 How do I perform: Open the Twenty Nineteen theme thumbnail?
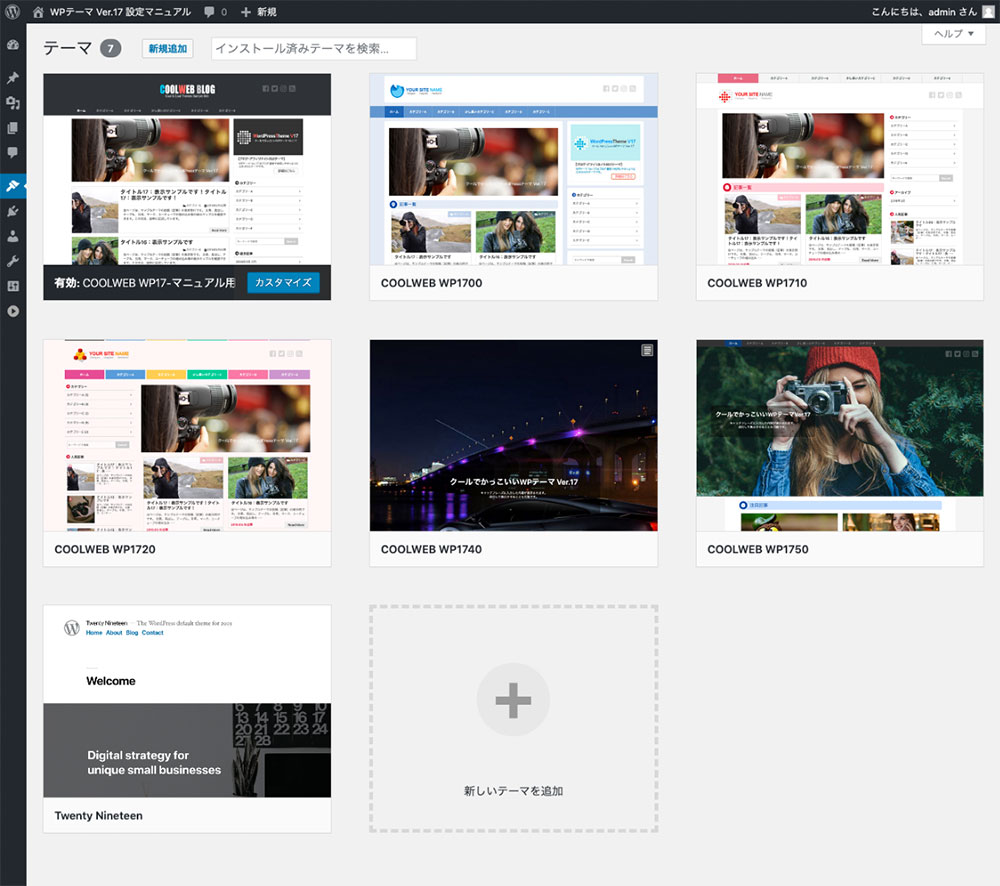(x=187, y=701)
